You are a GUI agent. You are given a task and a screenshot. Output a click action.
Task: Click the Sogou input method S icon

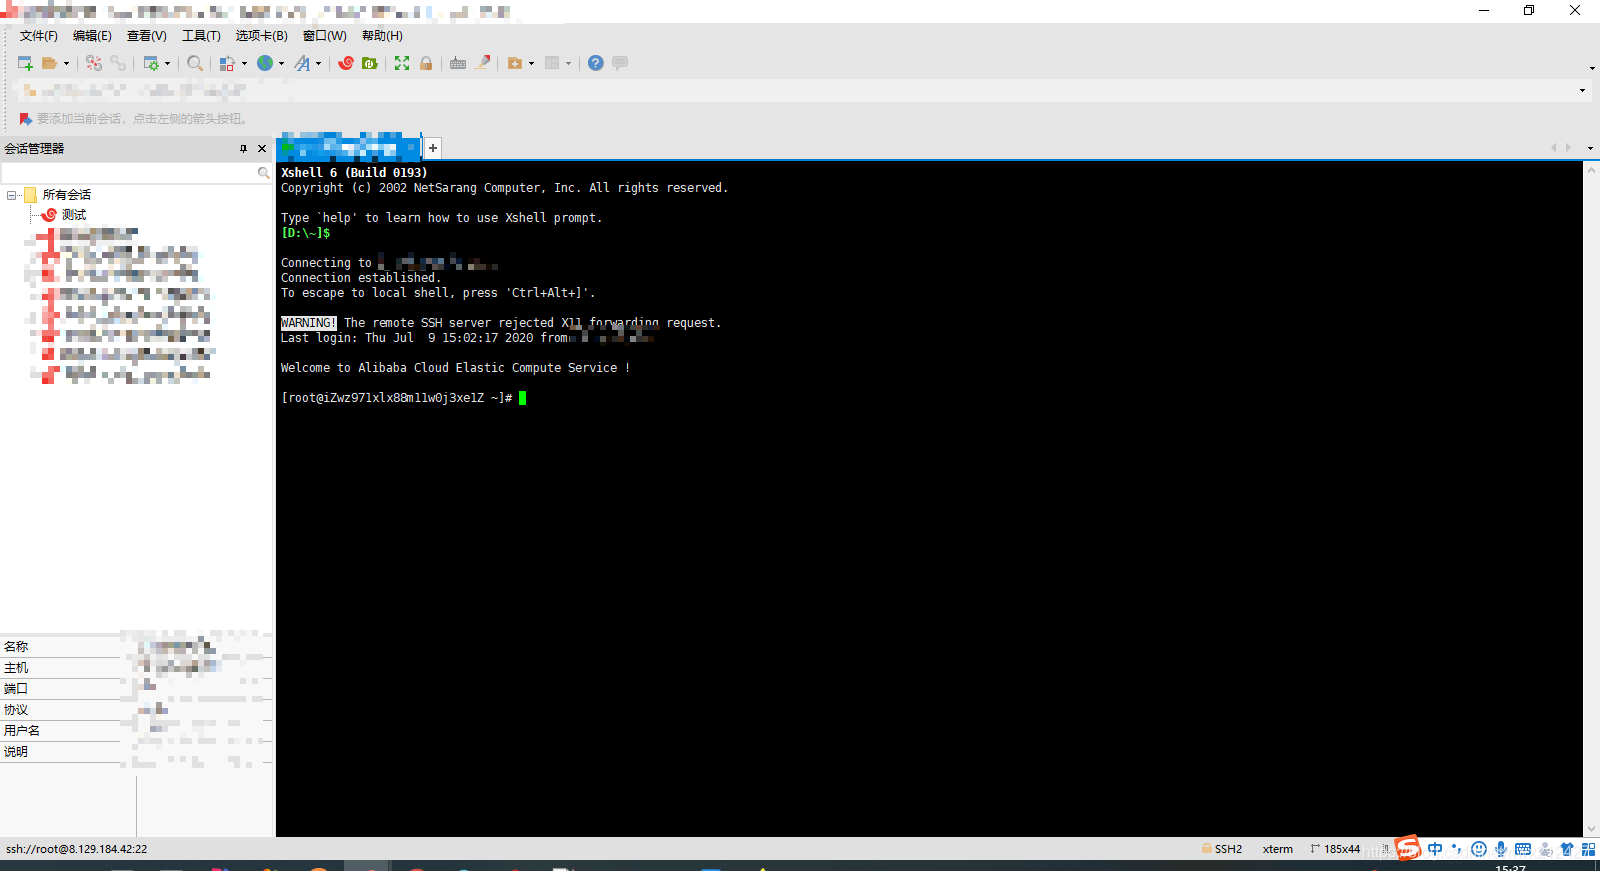click(1408, 848)
